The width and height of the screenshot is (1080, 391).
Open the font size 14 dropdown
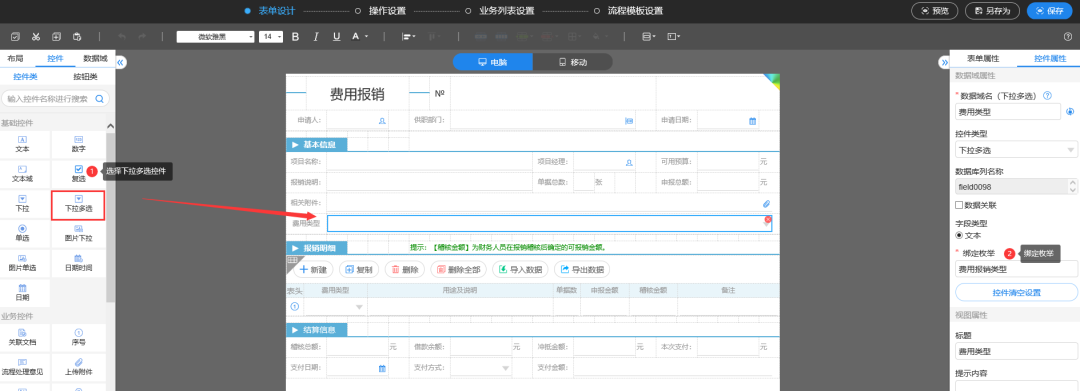point(271,36)
